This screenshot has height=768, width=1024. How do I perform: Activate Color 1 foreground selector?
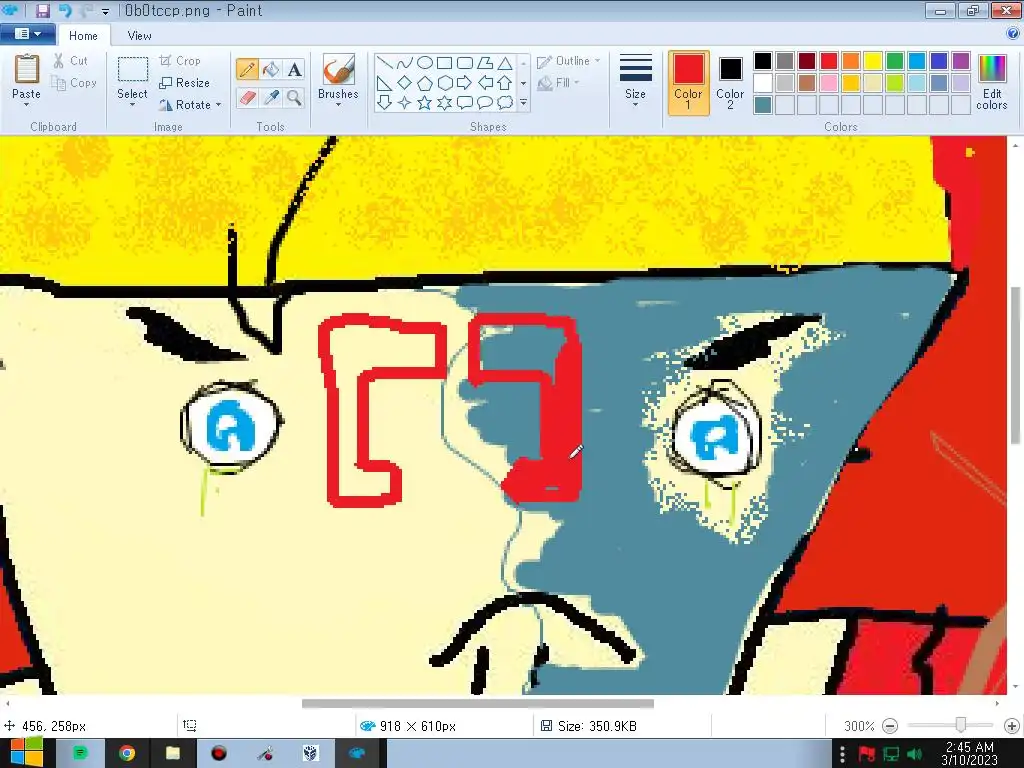click(688, 83)
